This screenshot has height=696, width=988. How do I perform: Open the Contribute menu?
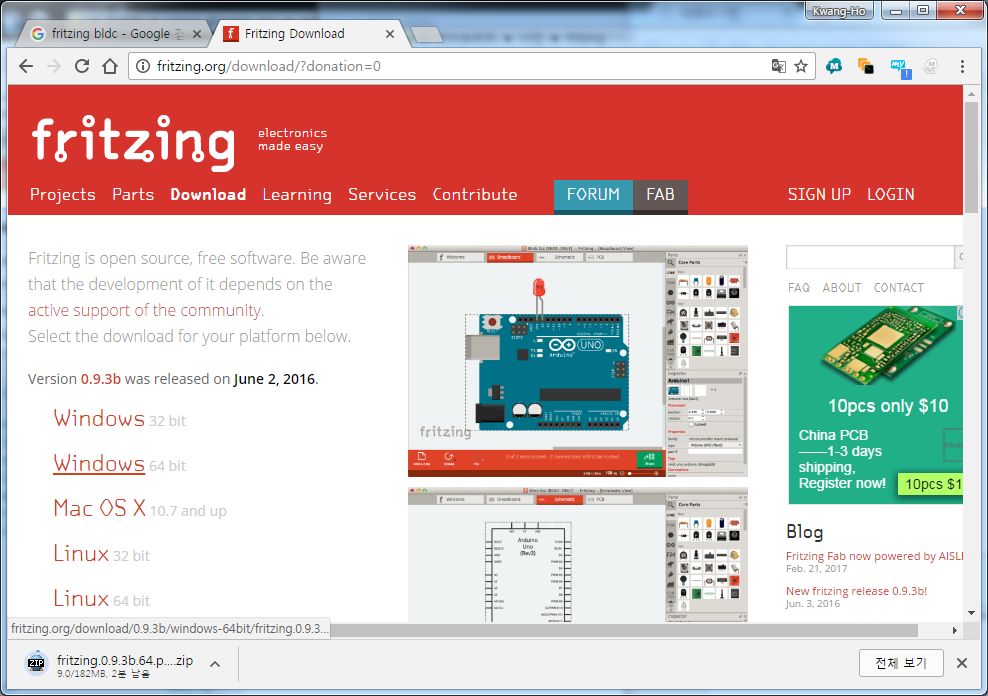click(474, 195)
